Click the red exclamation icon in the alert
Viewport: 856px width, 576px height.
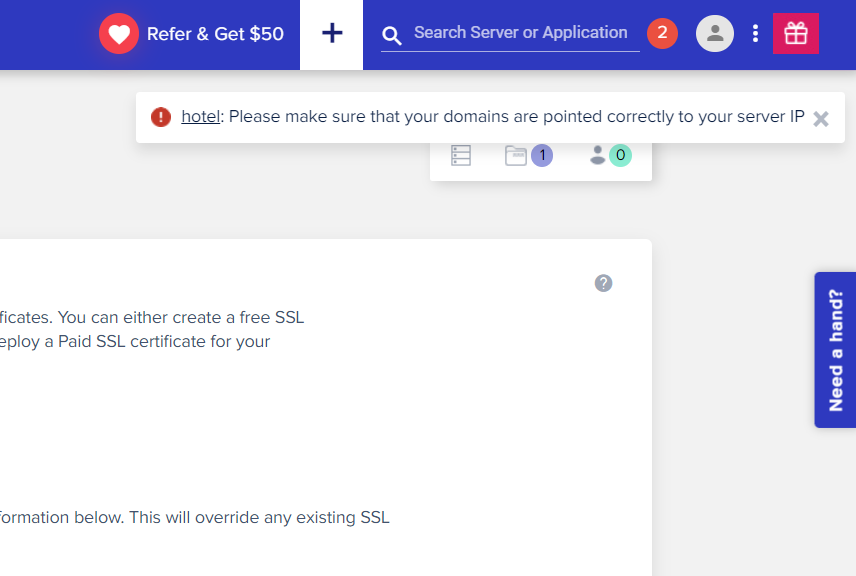click(x=161, y=117)
